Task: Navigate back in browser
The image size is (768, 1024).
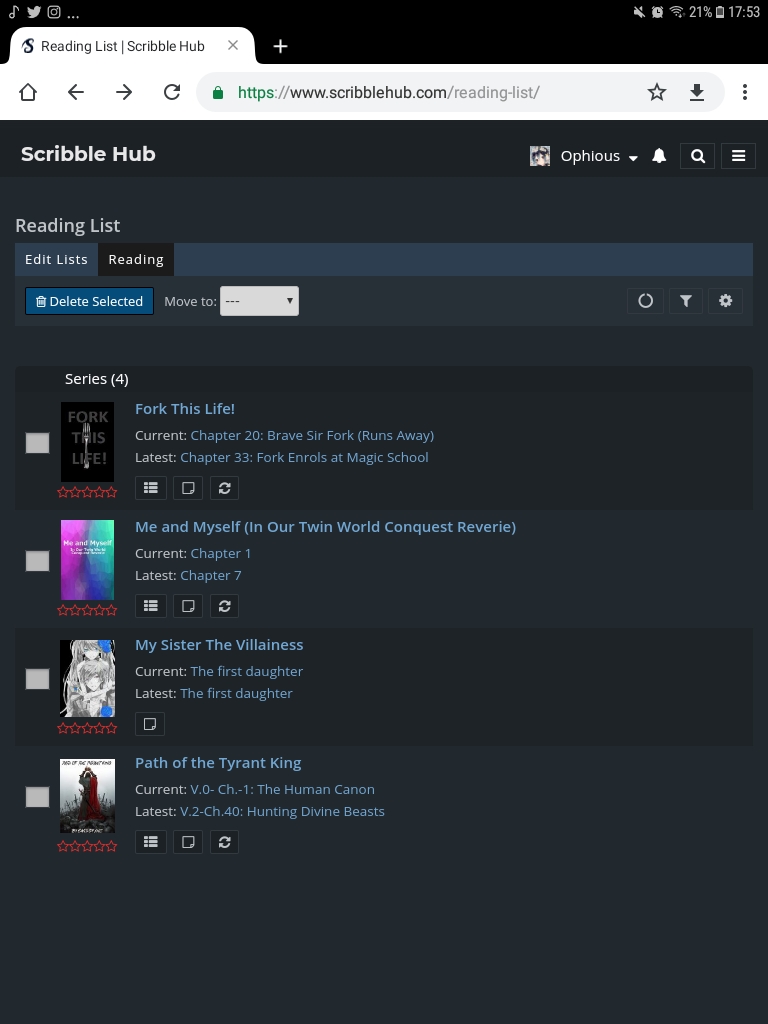Action: [x=76, y=92]
